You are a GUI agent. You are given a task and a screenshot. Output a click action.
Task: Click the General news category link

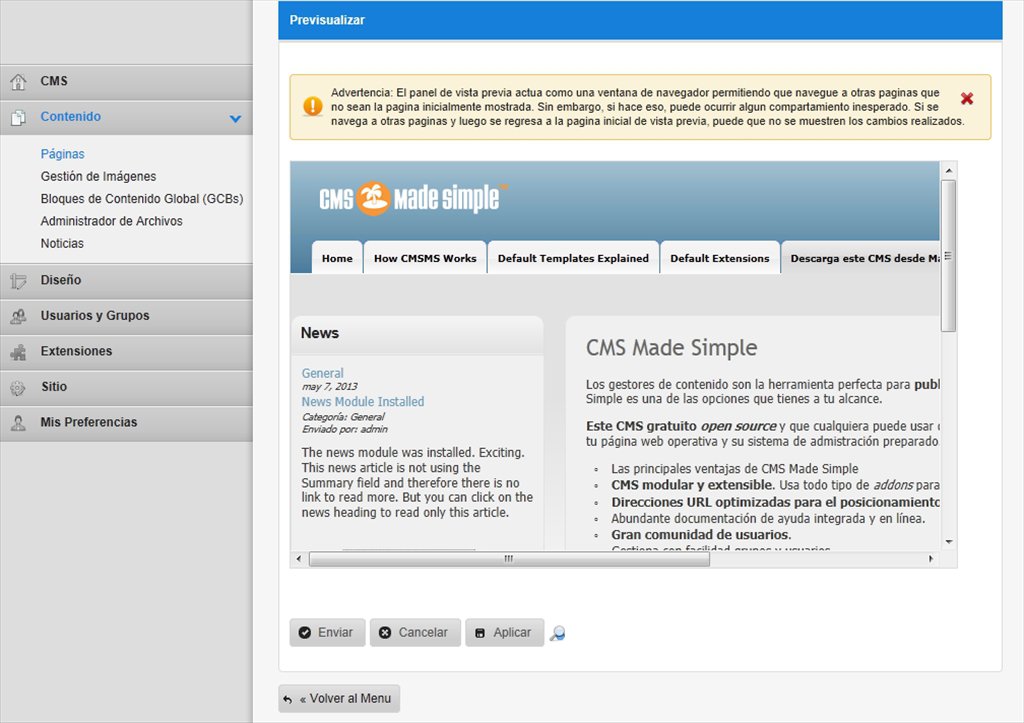[x=323, y=373]
